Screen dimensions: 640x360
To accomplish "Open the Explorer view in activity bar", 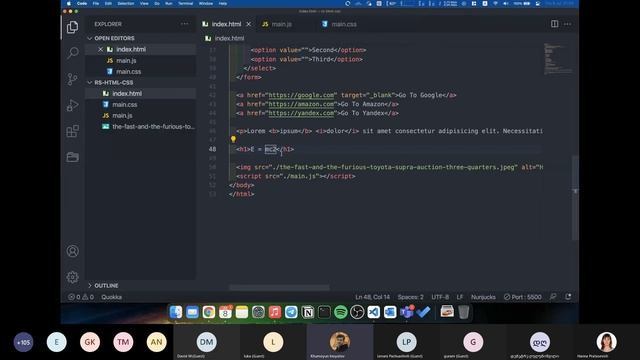I will pyautogui.click(x=73, y=27).
